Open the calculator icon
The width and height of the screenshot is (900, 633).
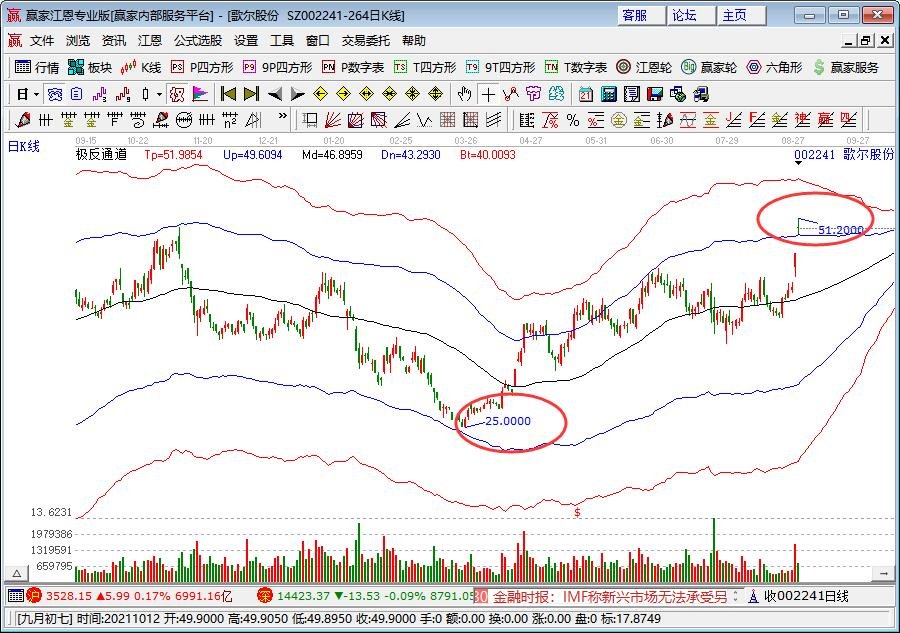(609, 94)
